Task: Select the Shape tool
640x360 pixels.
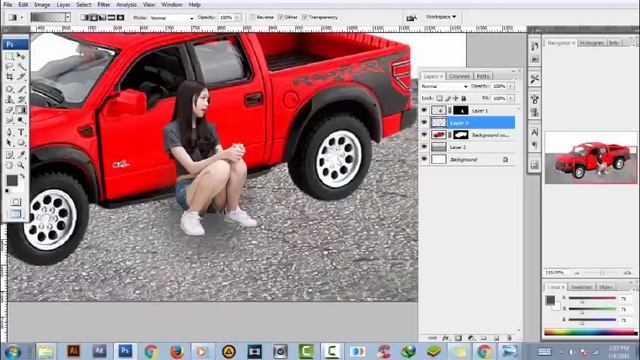Action: click(x=21, y=143)
